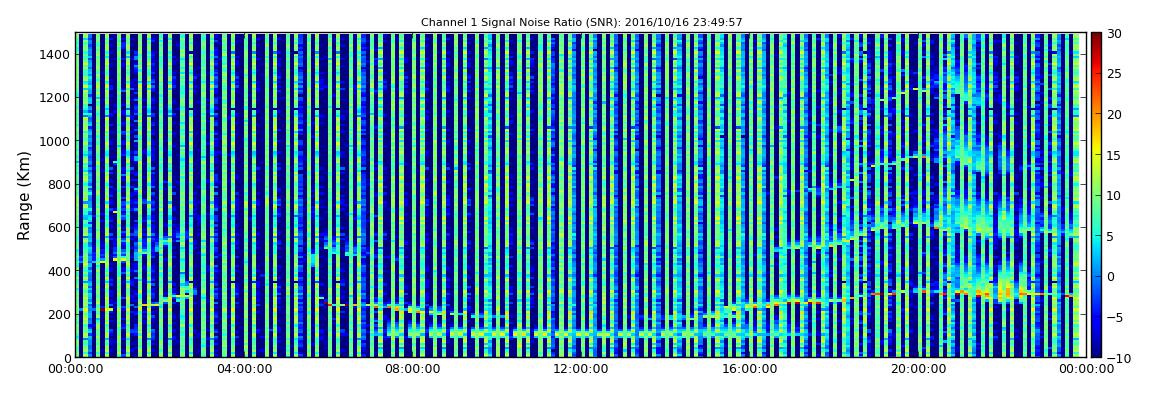Click the 600 range tick label
Image resolution: width=1150 pixels, height=407 pixels.
59,227
